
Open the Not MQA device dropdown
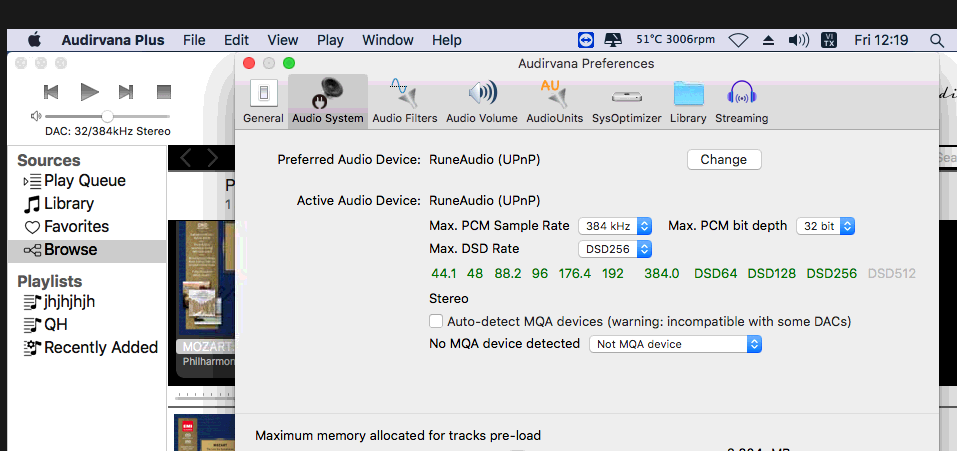676,344
